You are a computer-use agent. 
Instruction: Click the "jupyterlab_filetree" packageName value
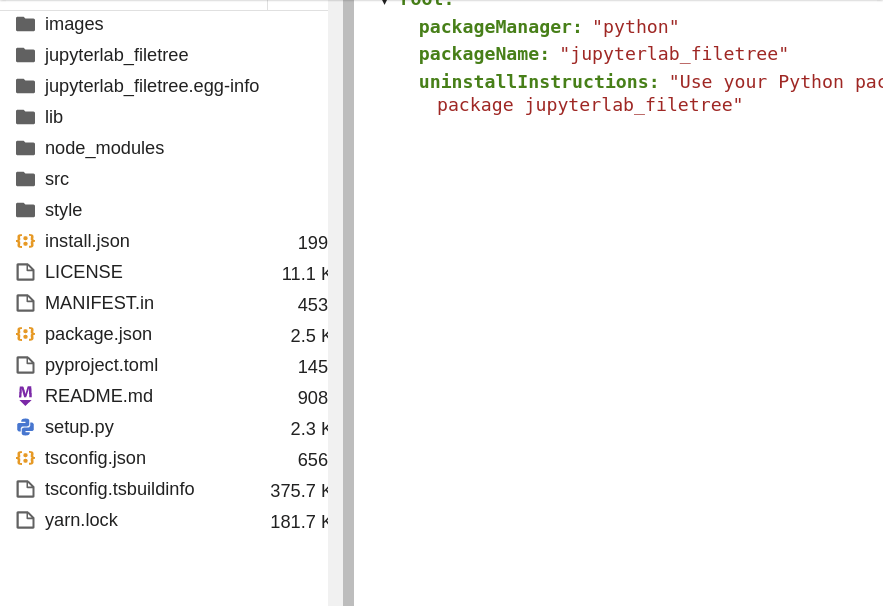tap(674, 54)
